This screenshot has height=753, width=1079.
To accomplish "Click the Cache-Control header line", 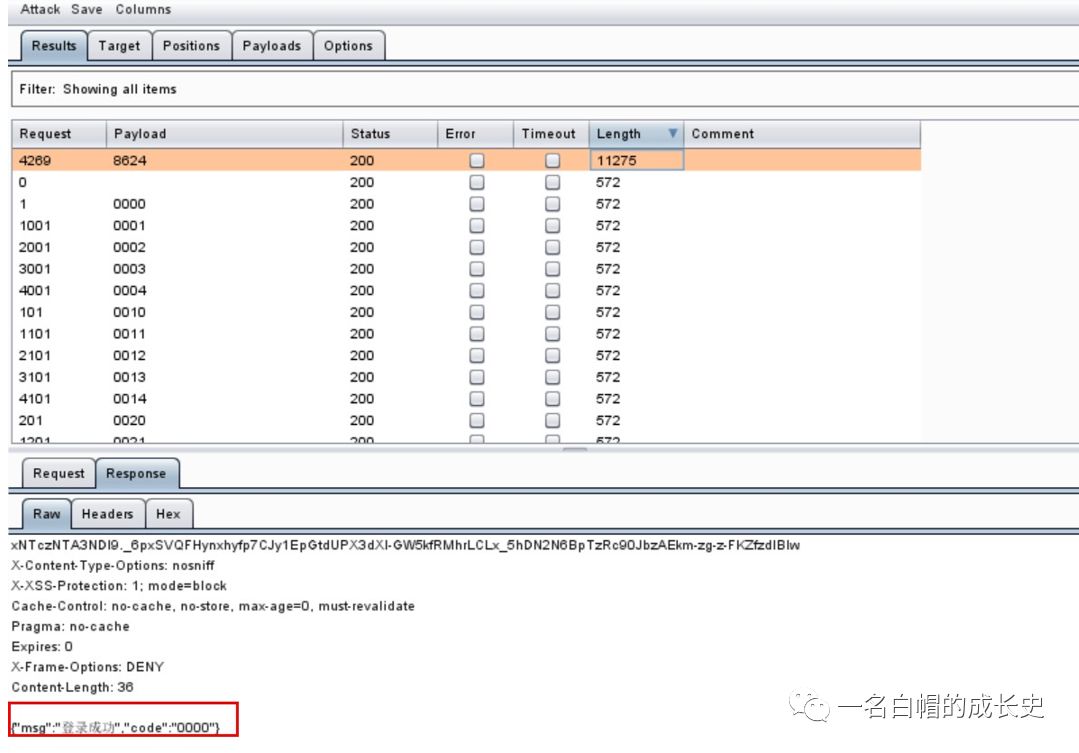I will 213,606.
